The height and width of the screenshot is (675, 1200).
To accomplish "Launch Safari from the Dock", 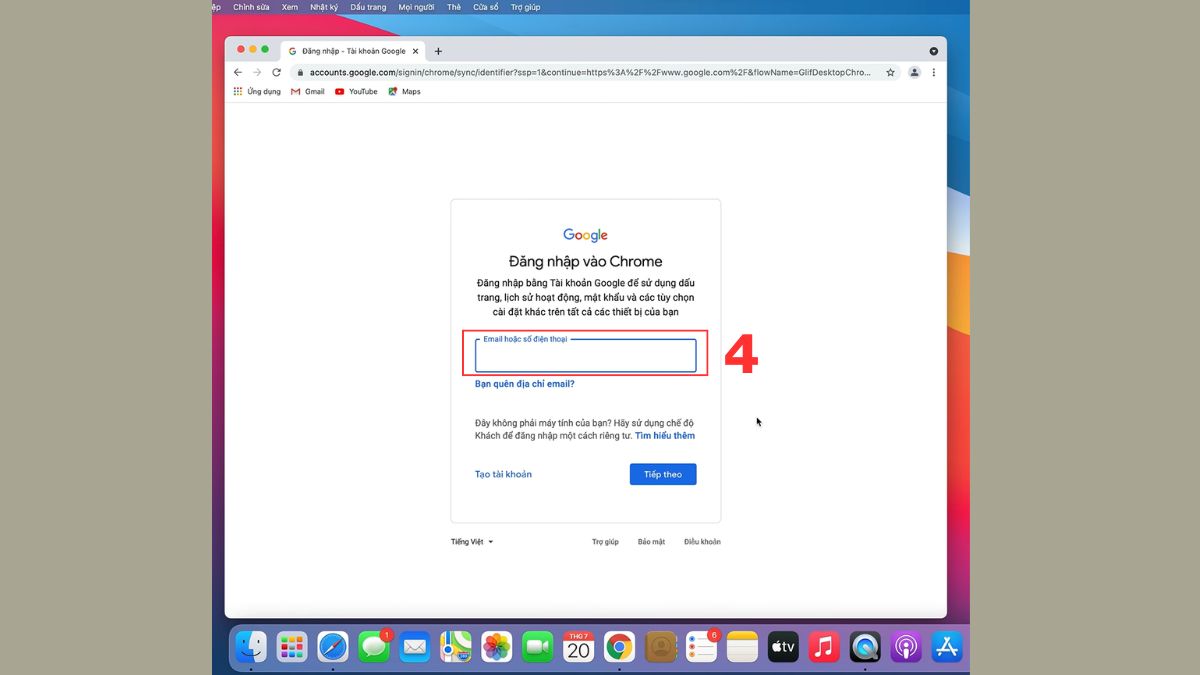I will pyautogui.click(x=333, y=647).
